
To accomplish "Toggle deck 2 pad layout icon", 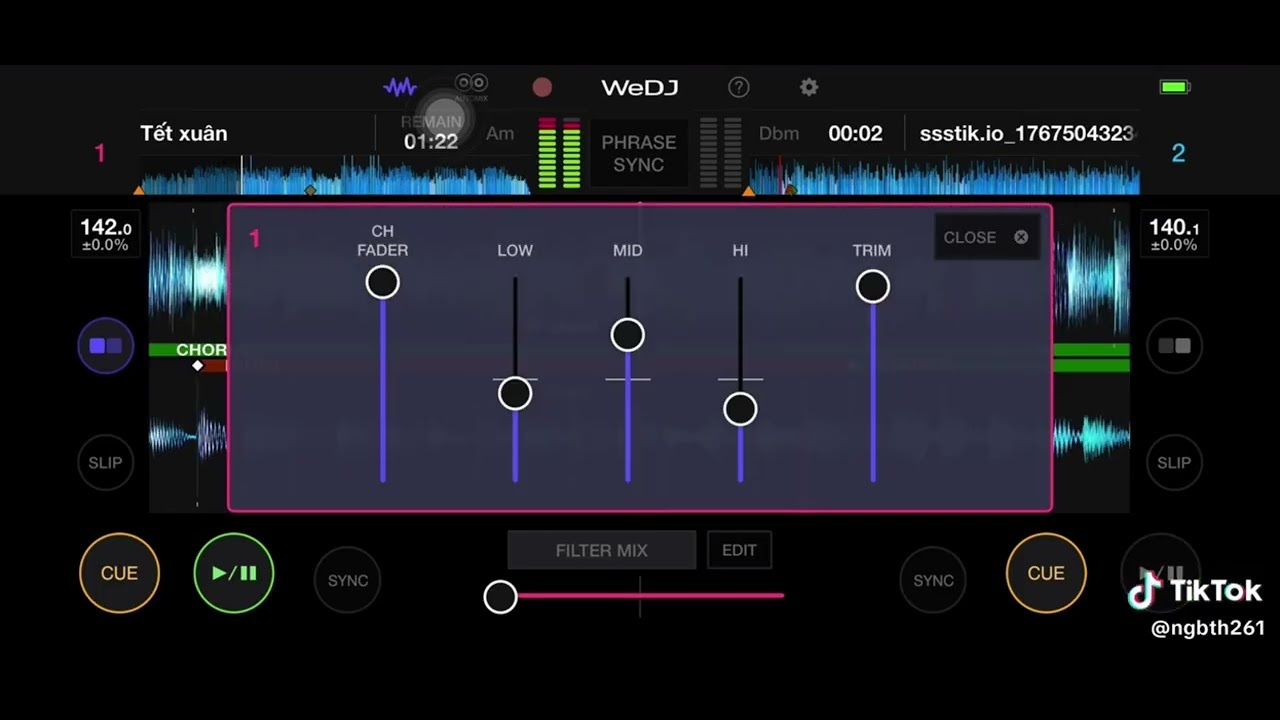I will tap(1174, 346).
